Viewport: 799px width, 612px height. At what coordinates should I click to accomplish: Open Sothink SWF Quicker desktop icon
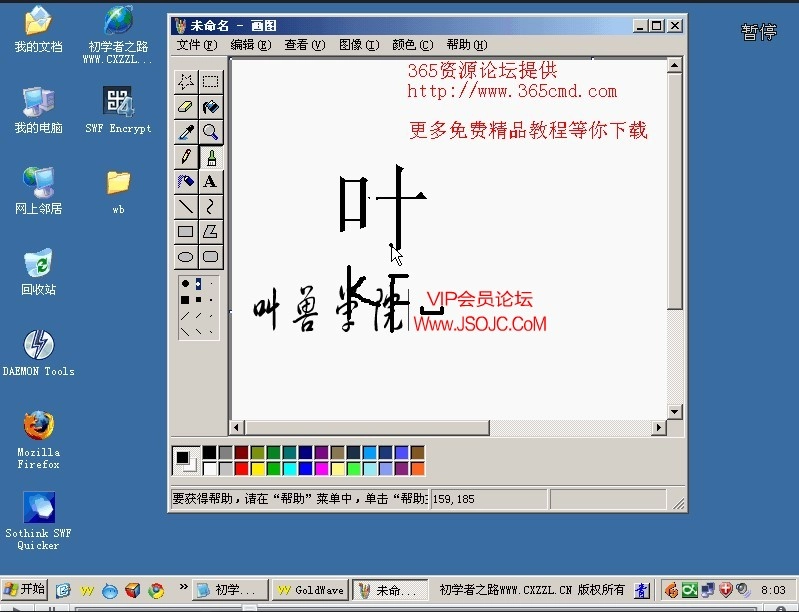click(x=38, y=521)
